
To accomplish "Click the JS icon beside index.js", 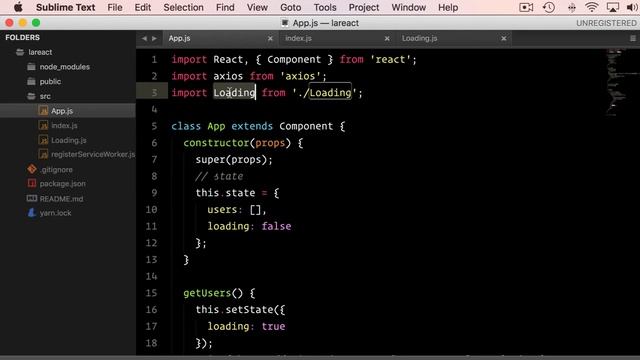I will pos(43,125).
